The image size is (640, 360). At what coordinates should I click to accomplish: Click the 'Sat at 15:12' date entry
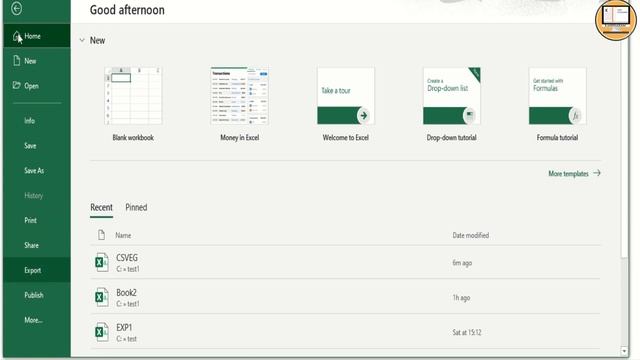point(467,333)
